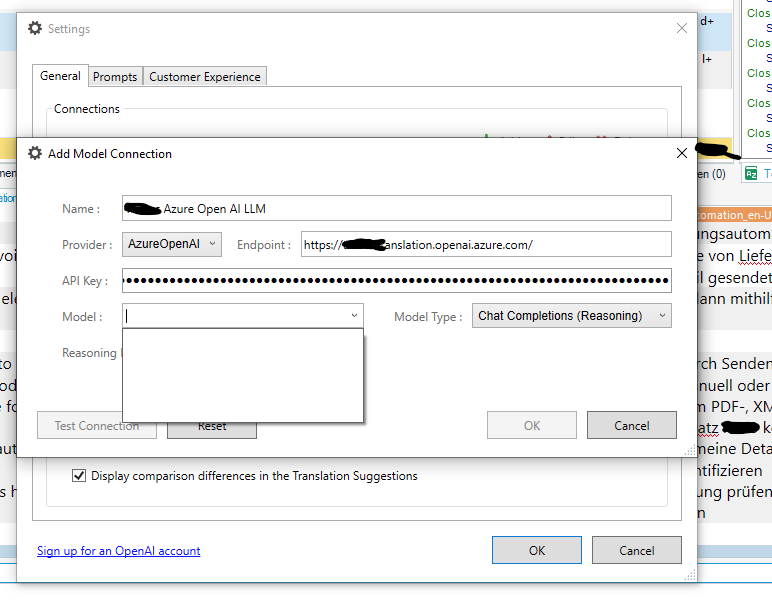Open the Customer Experience tab
Screen dimensions: 772x612
(x=205, y=77)
